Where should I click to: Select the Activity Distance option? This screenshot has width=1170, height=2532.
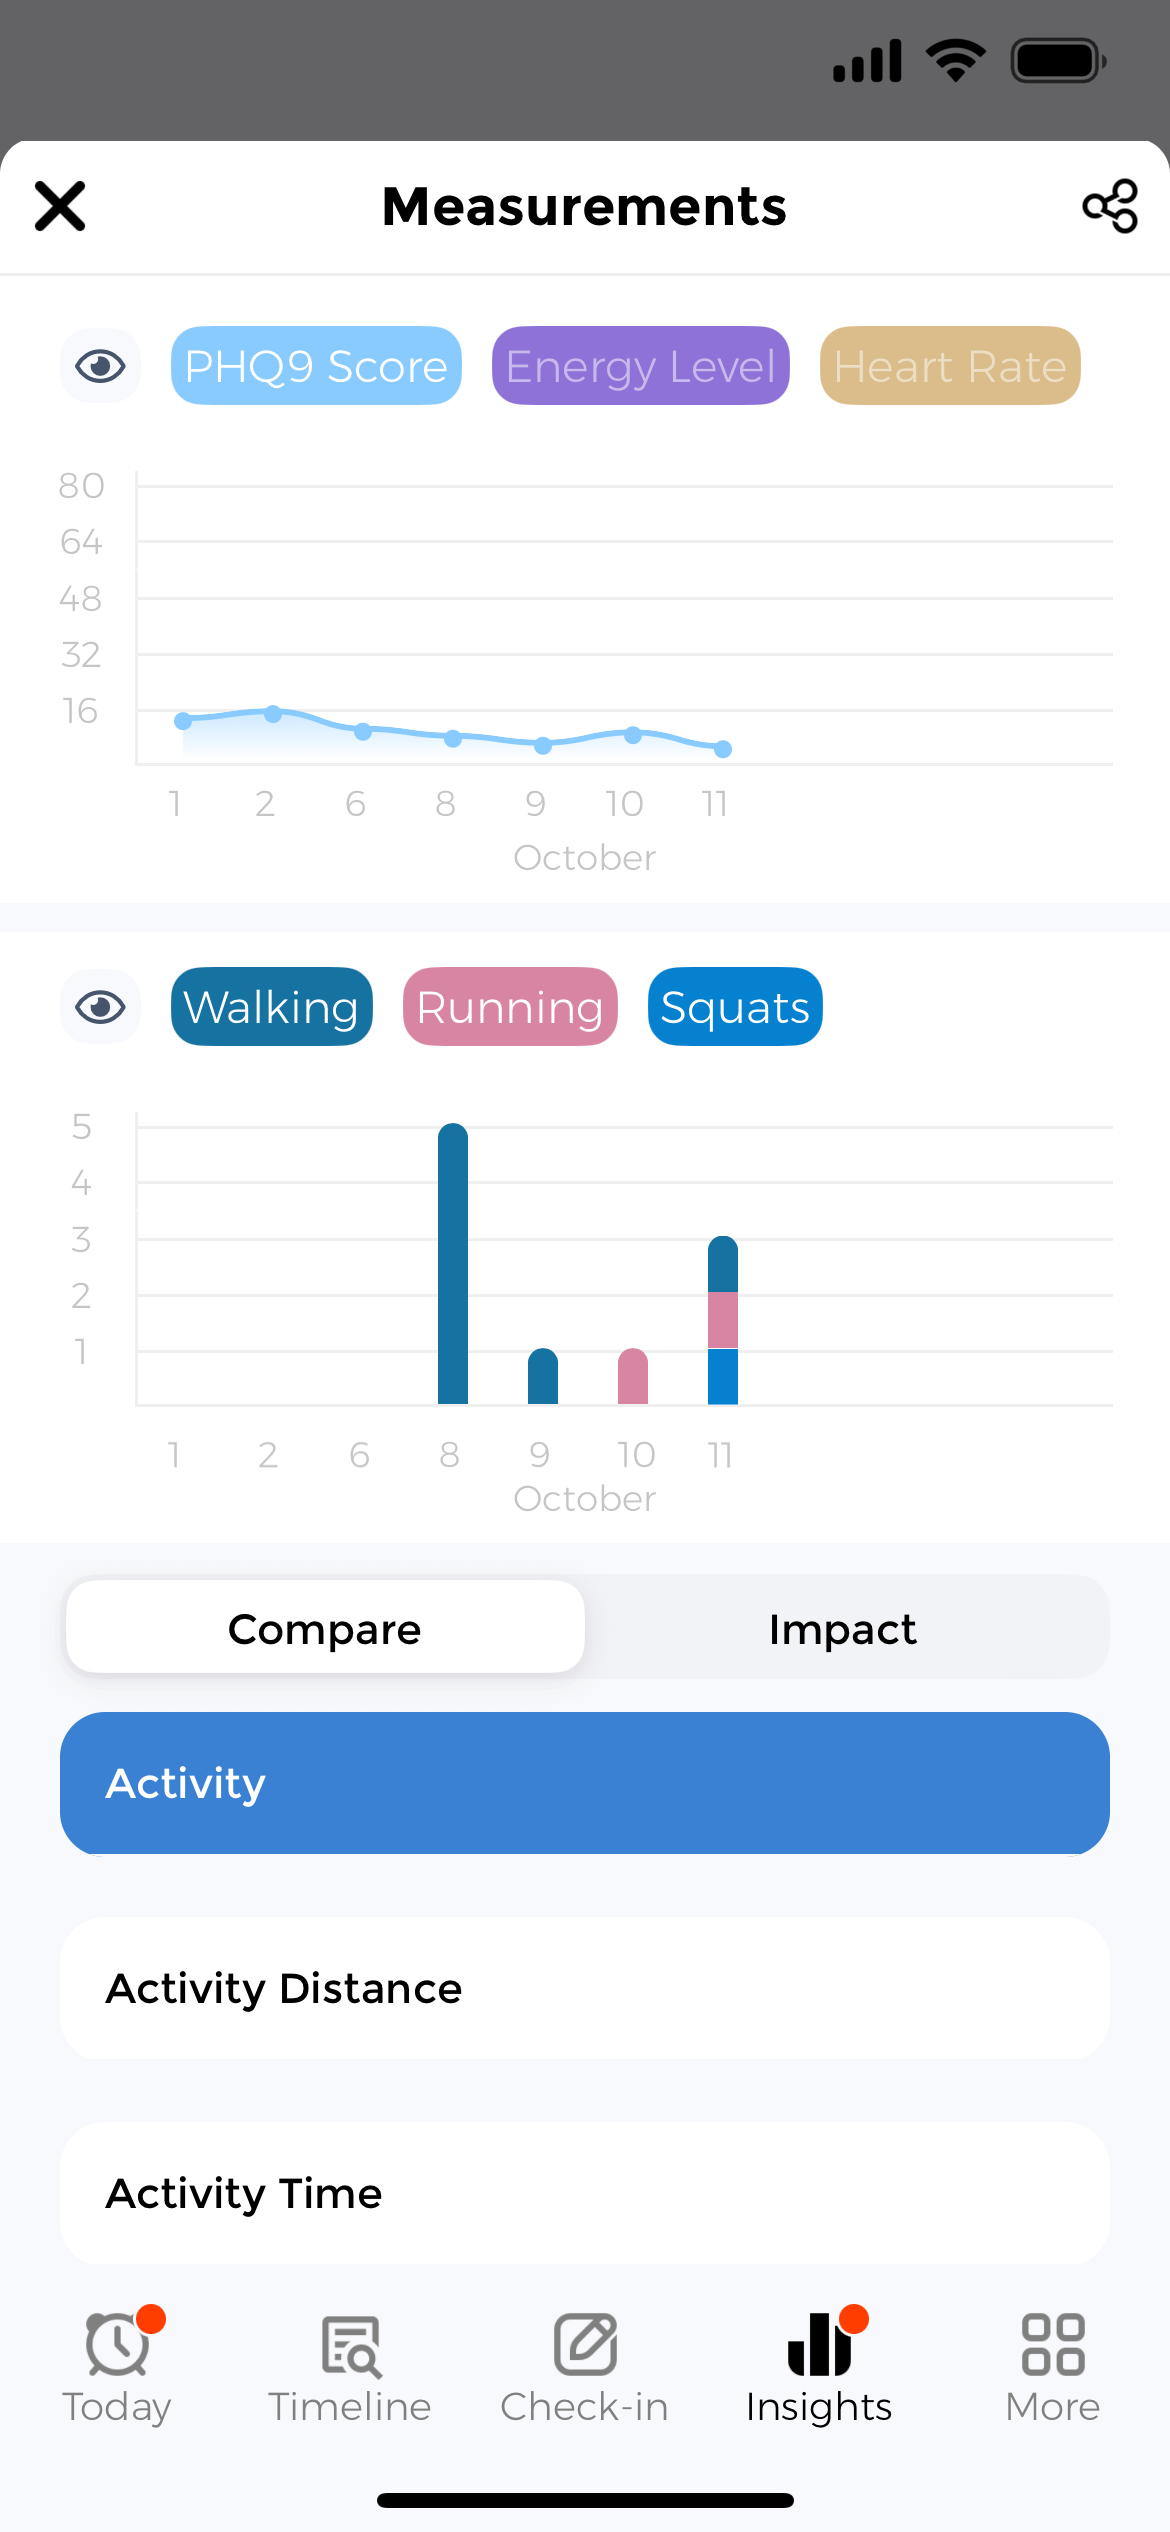point(584,1988)
